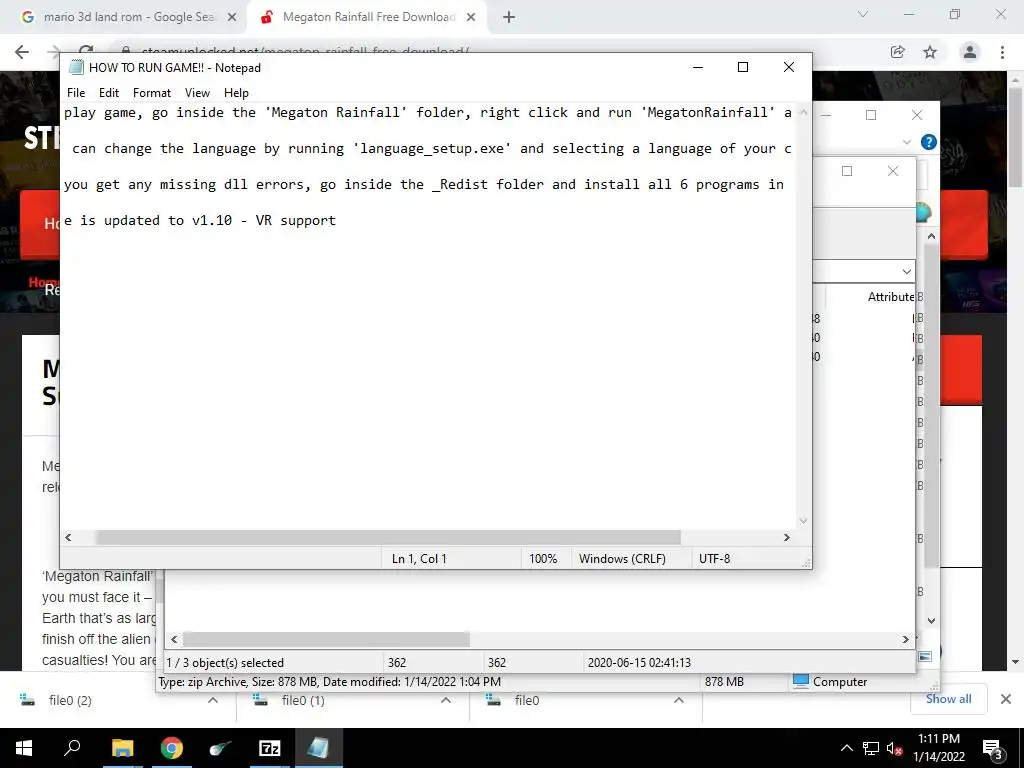
Task: Click Notepad vertical scrollbar down arrow
Action: (803, 520)
